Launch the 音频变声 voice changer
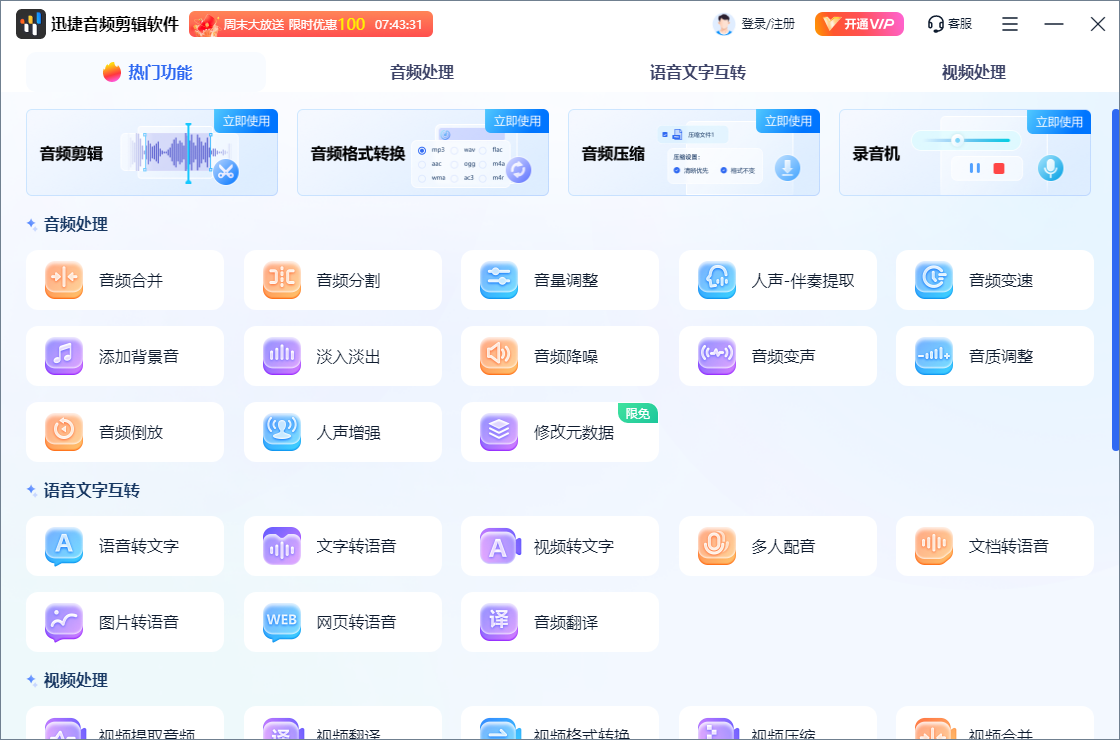The image size is (1120, 740). (x=777, y=356)
